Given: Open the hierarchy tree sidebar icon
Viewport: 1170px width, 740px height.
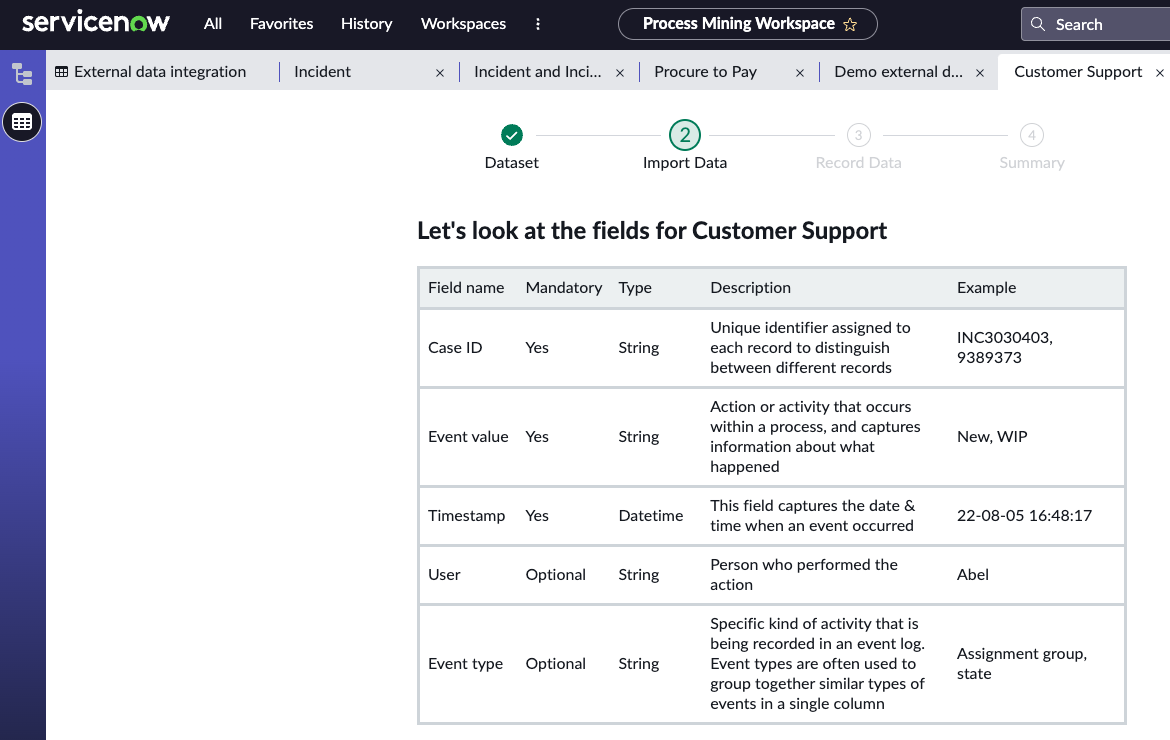Looking at the screenshot, I should (22, 73).
